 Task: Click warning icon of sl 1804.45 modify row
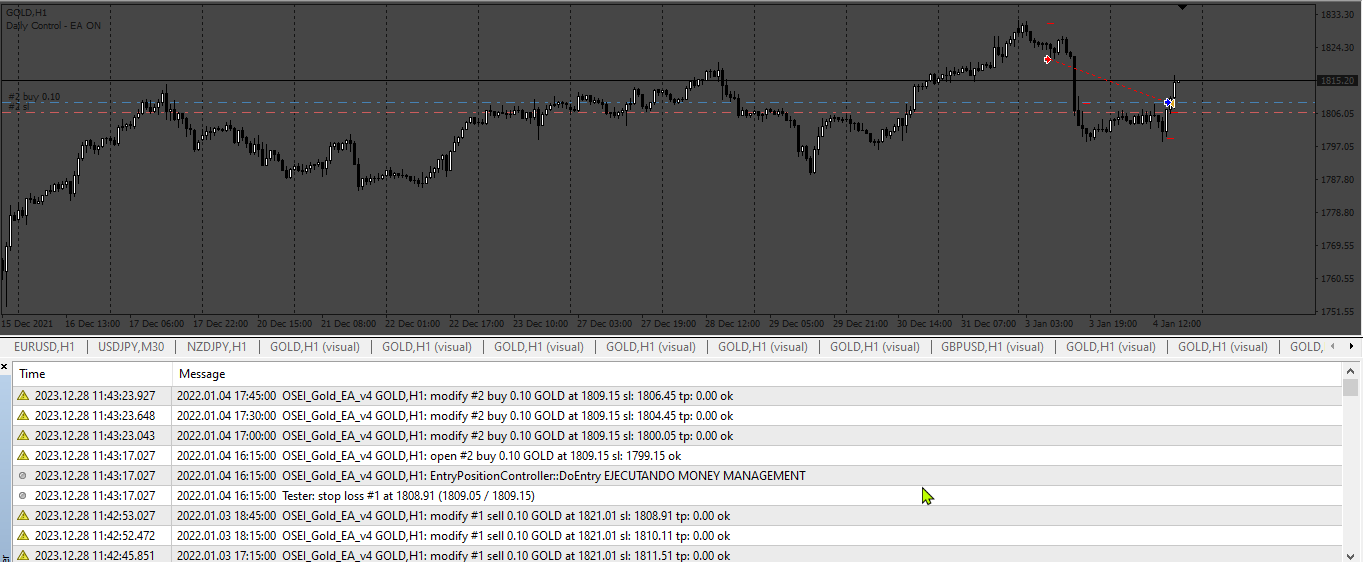pos(23,415)
